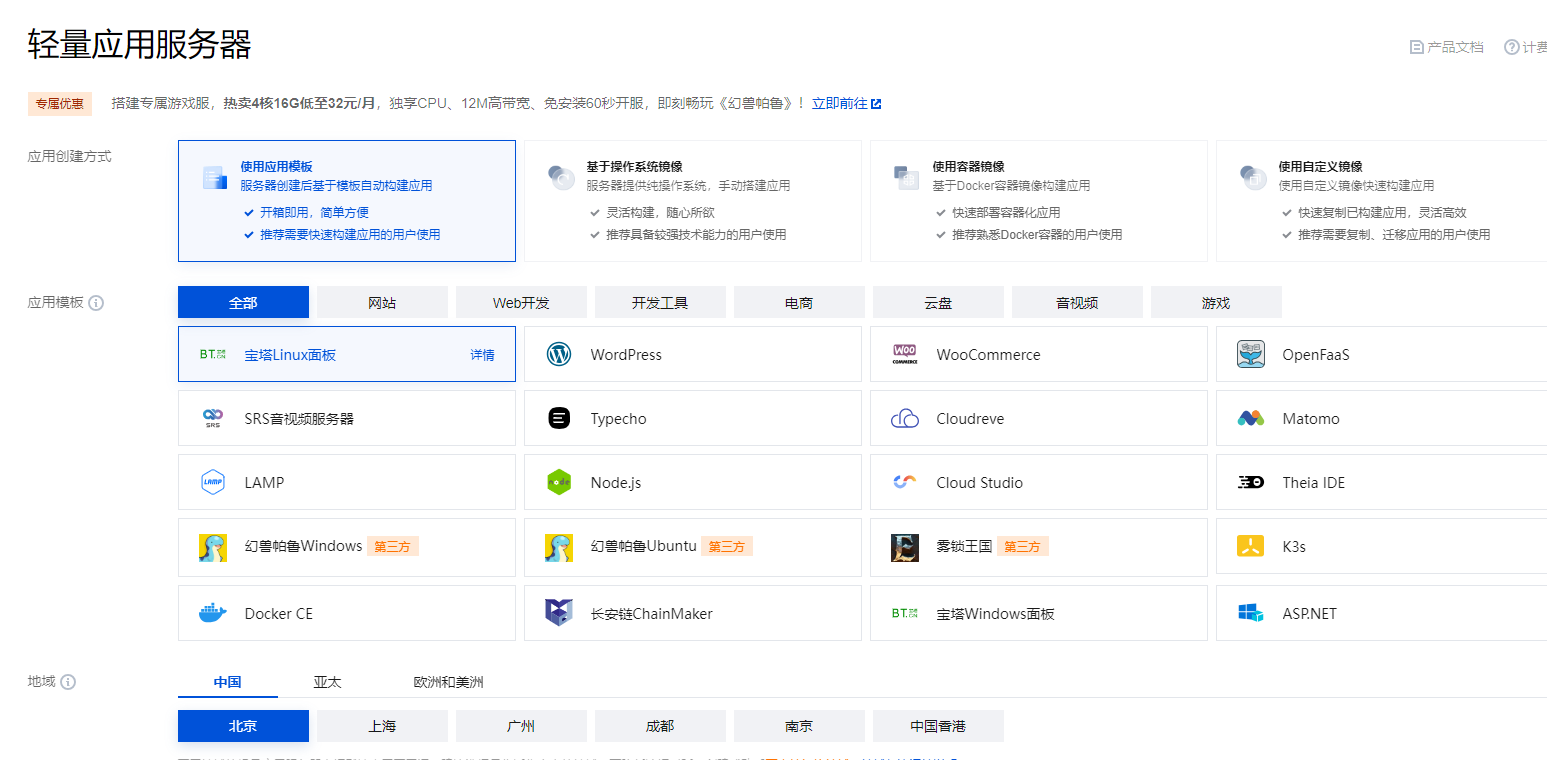The height and width of the screenshot is (760, 1547).
Task: Filter templates by 开发工具 category
Action: 660,302
